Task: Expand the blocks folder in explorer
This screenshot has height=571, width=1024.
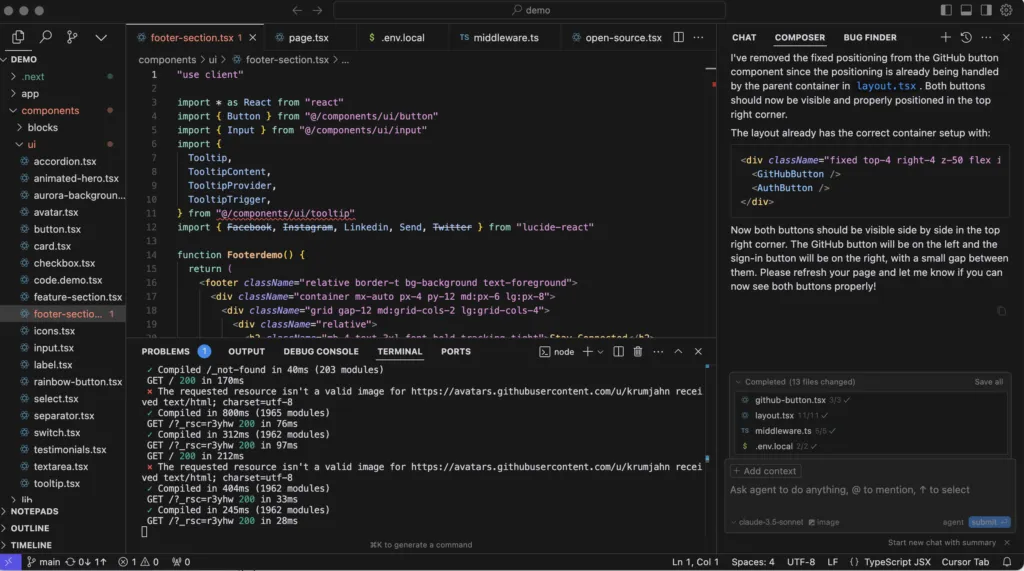Action: tap(42, 128)
